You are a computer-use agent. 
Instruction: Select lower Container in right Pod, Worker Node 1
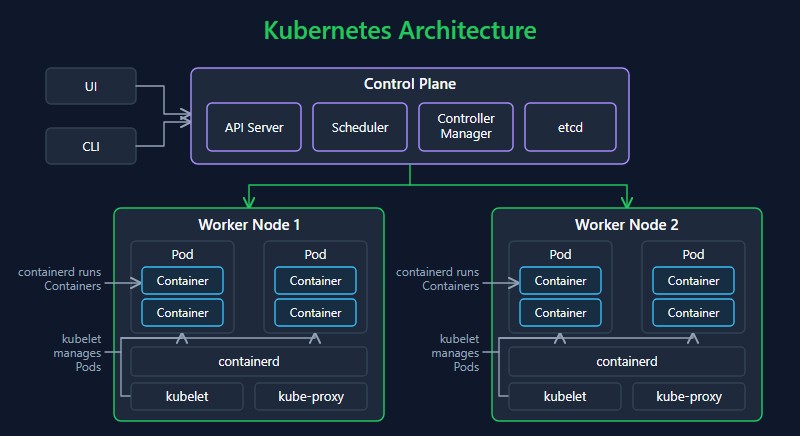[315, 313]
